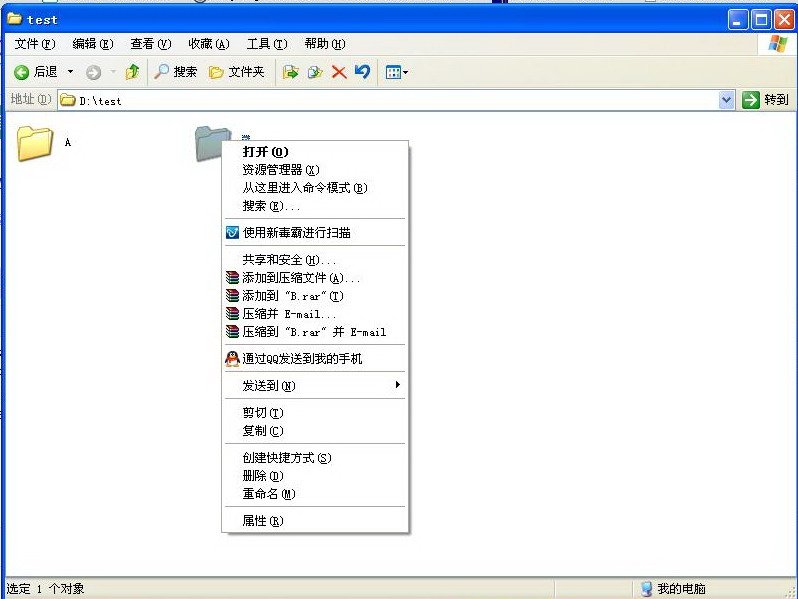Click the blue Undo arrow icon
This screenshot has height=599, width=798.
[362, 71]
